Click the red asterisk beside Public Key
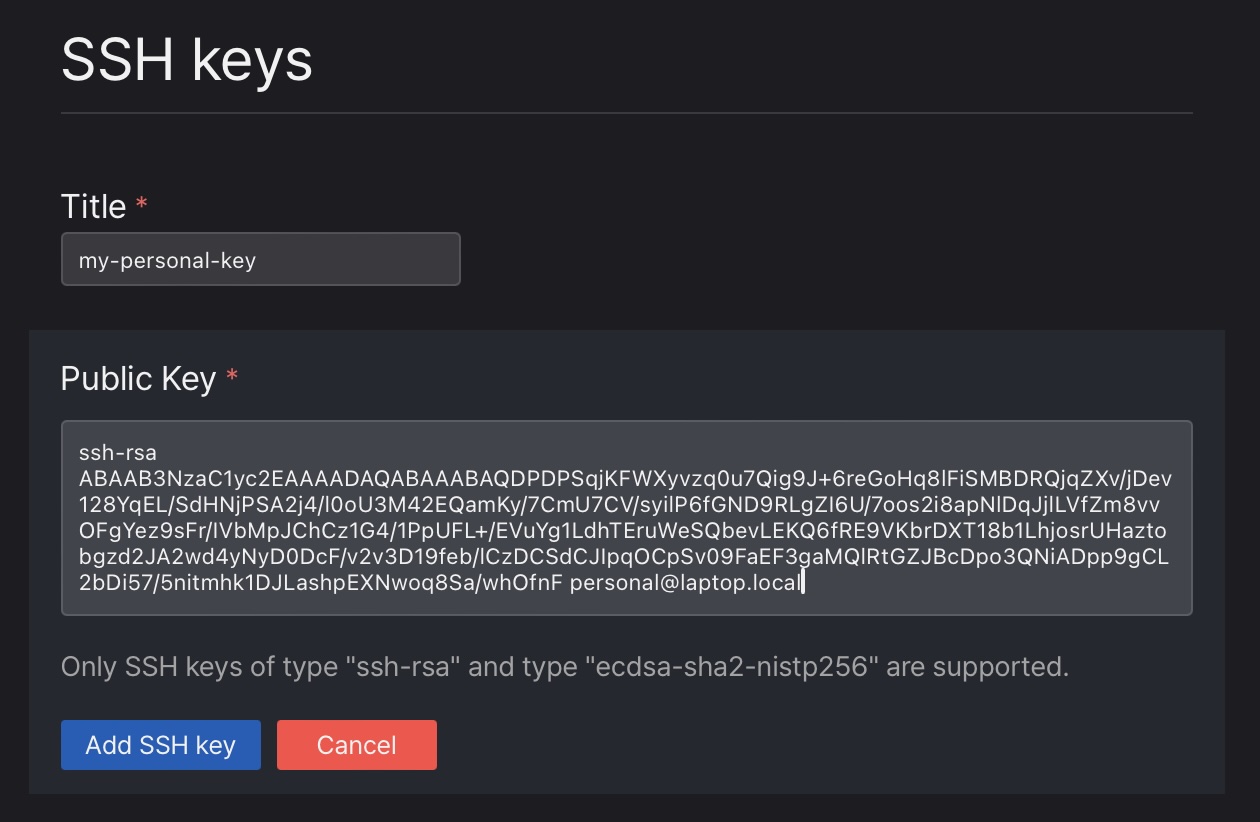1260x822 pixels. click(x=232, y=376)
